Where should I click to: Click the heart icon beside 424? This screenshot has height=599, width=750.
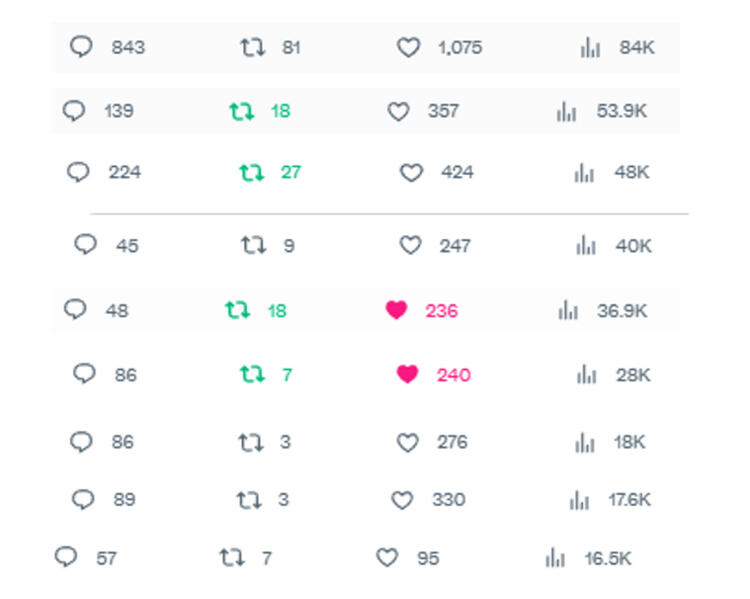click(411, 173)
